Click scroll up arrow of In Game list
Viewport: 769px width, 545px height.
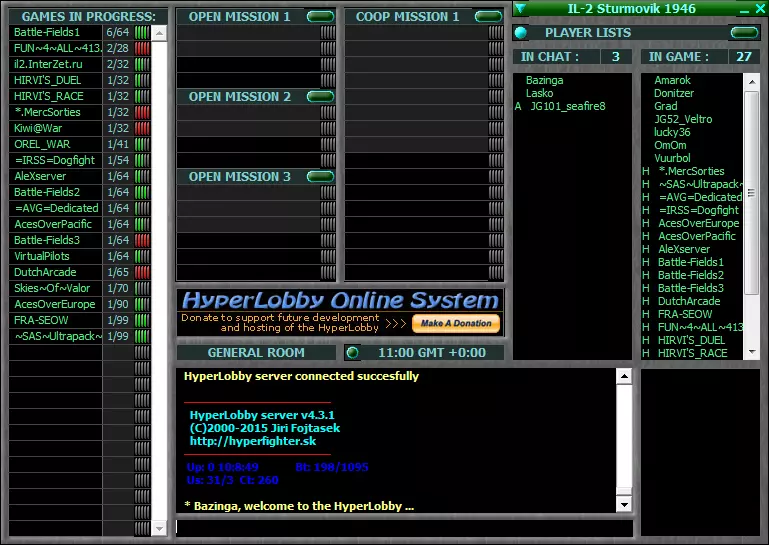coord(752,81)
